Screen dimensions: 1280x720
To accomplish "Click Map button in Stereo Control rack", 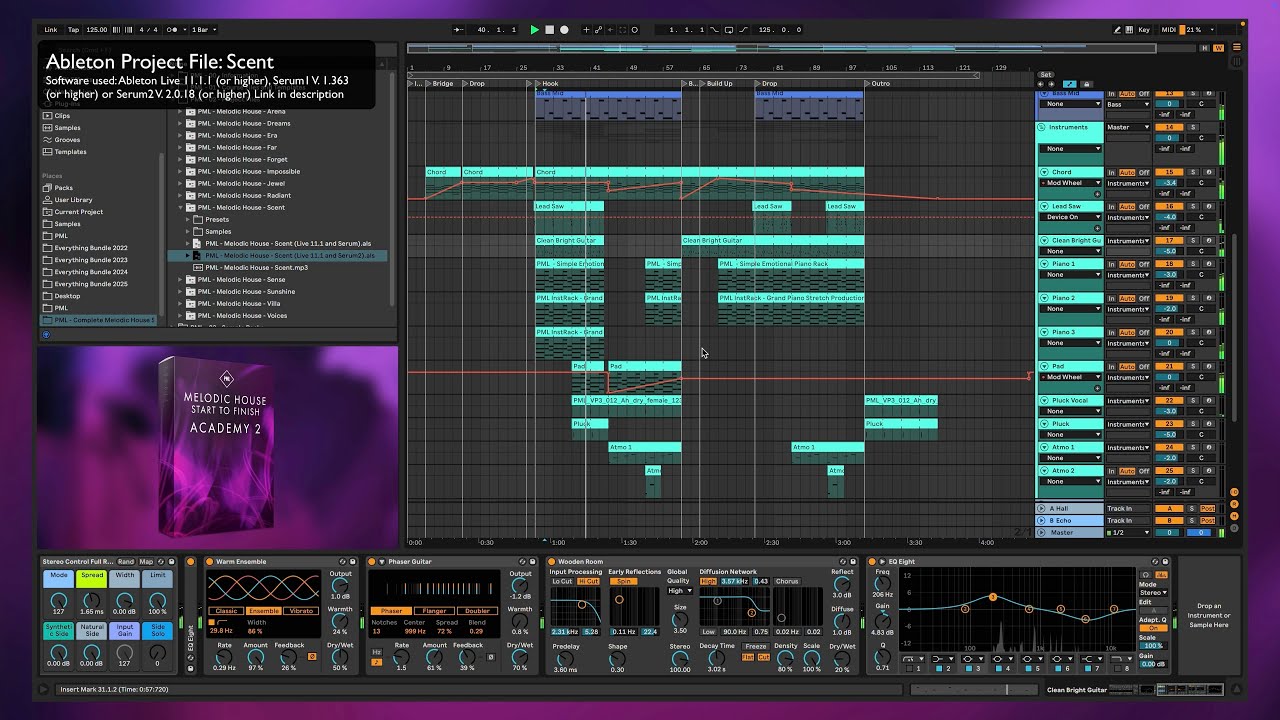I will [x=146, y=562].
